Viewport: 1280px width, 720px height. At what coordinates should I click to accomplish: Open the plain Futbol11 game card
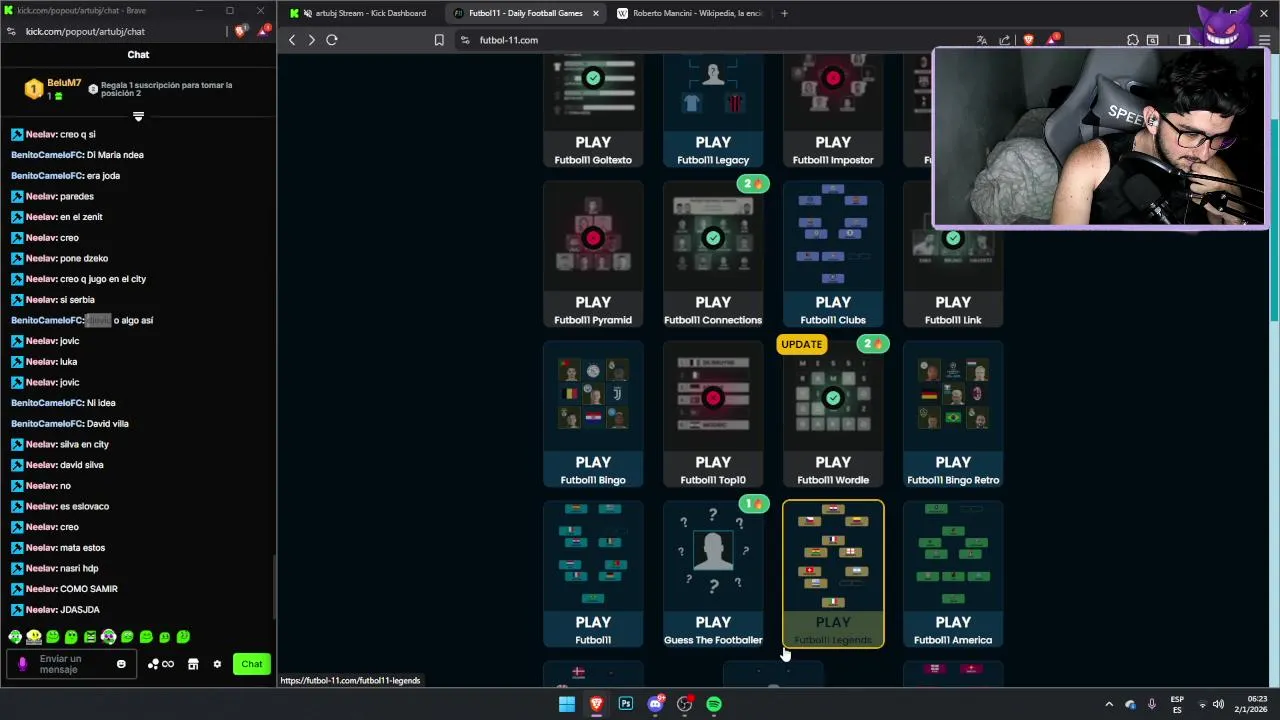[x=593, y=574]
